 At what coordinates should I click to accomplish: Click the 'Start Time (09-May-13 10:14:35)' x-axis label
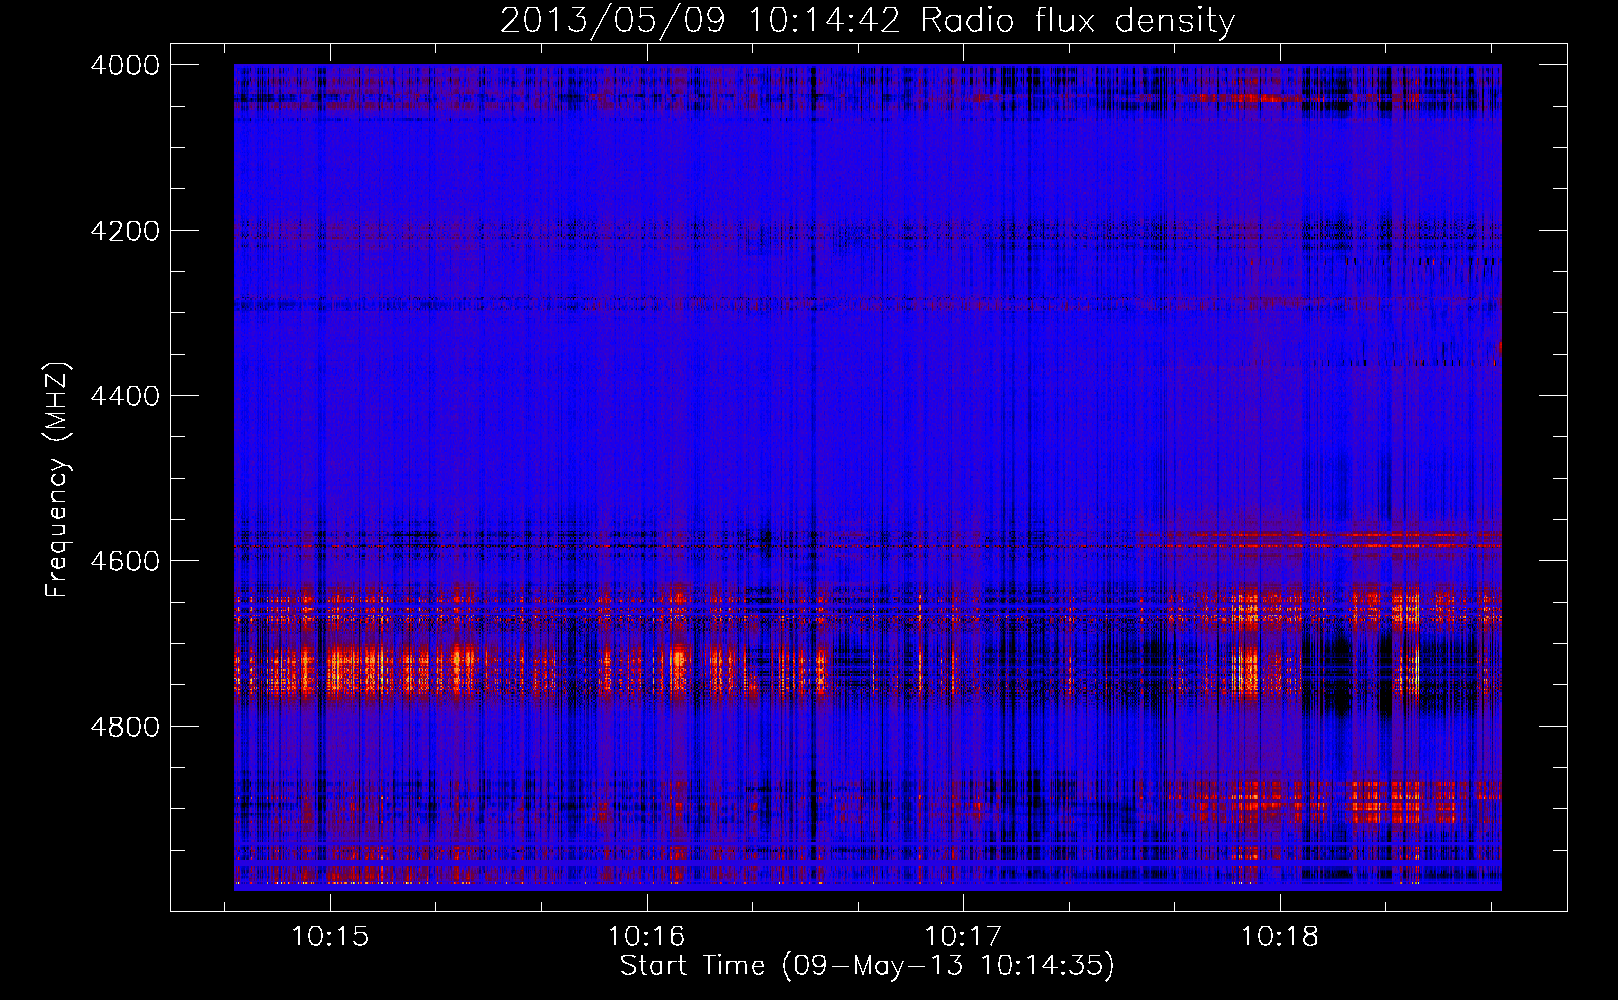pos(867,966)
